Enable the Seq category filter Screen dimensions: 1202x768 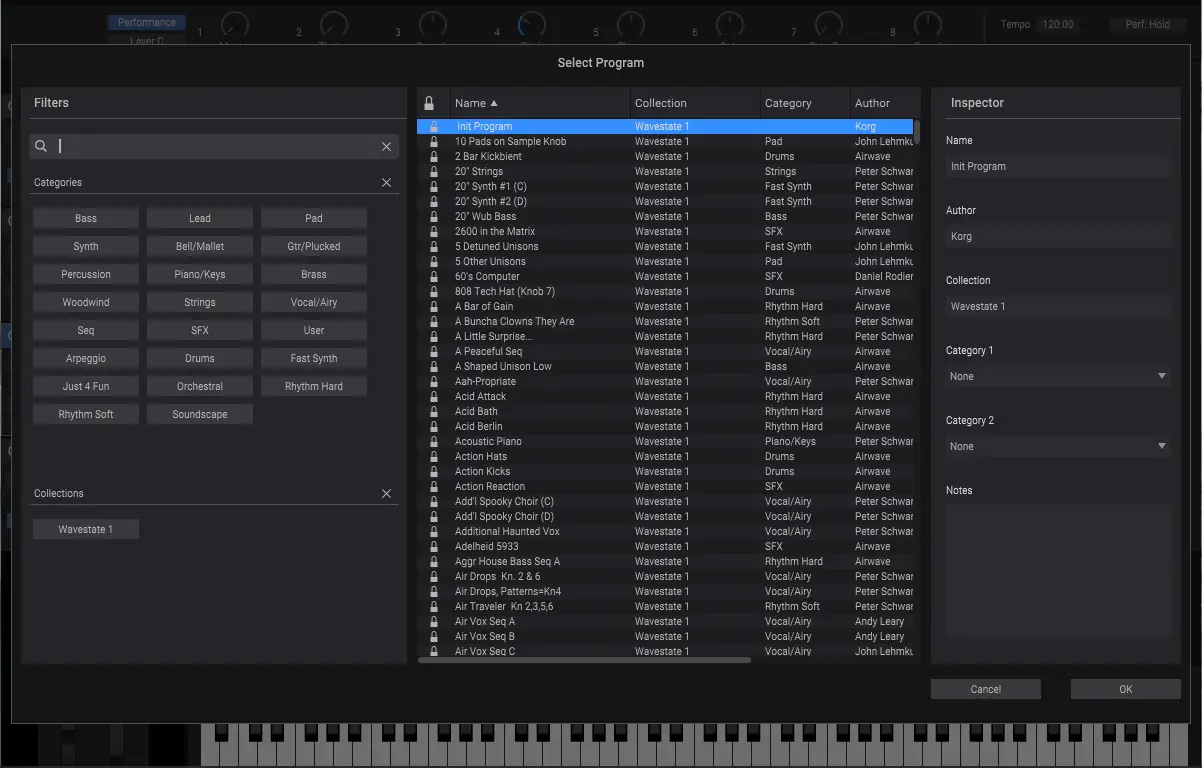pyautogui.click(x=86, y=330)
